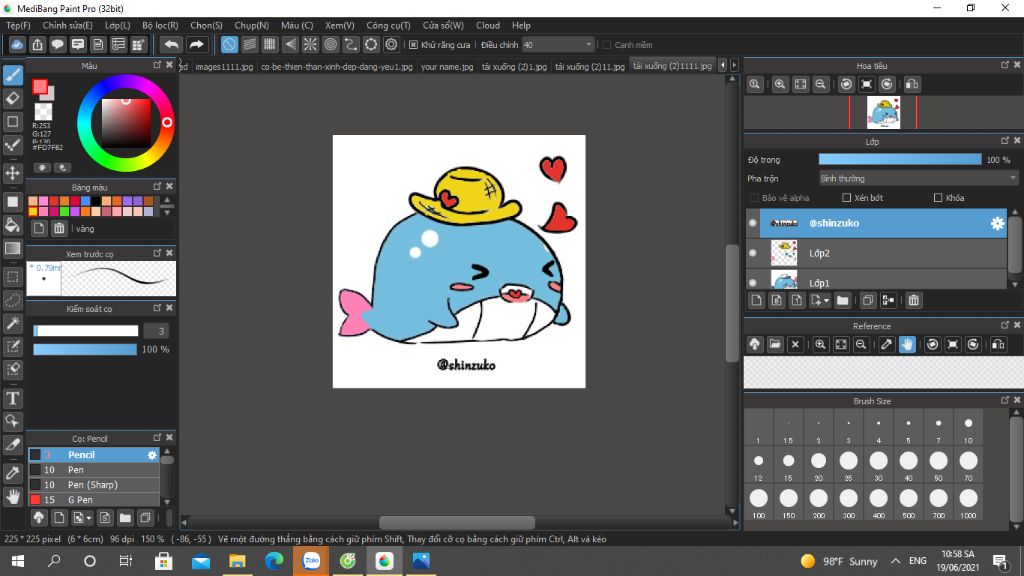This screenshot has height=576, width=1024.
Task: Click the brush size value field
Action: coord(157,331)
